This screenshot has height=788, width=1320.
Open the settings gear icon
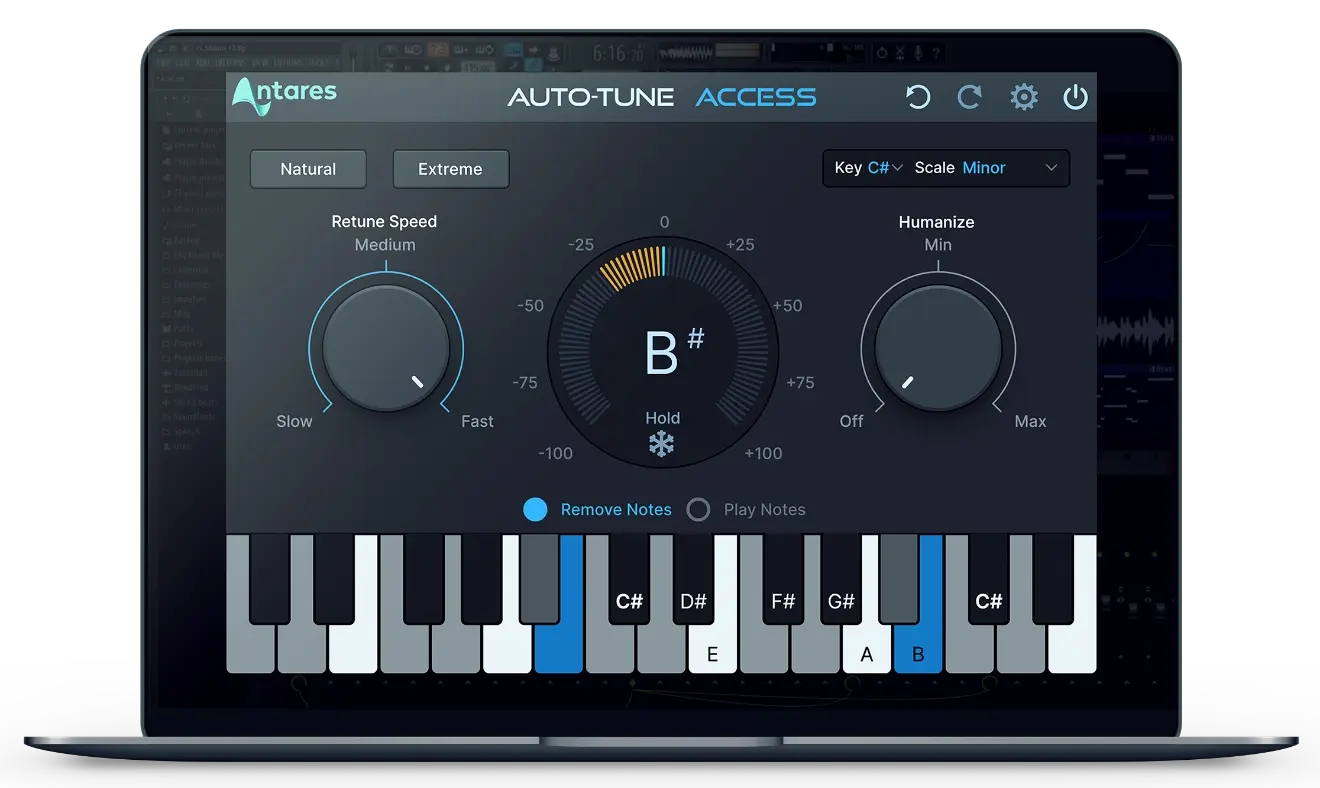click(1023, 97)
